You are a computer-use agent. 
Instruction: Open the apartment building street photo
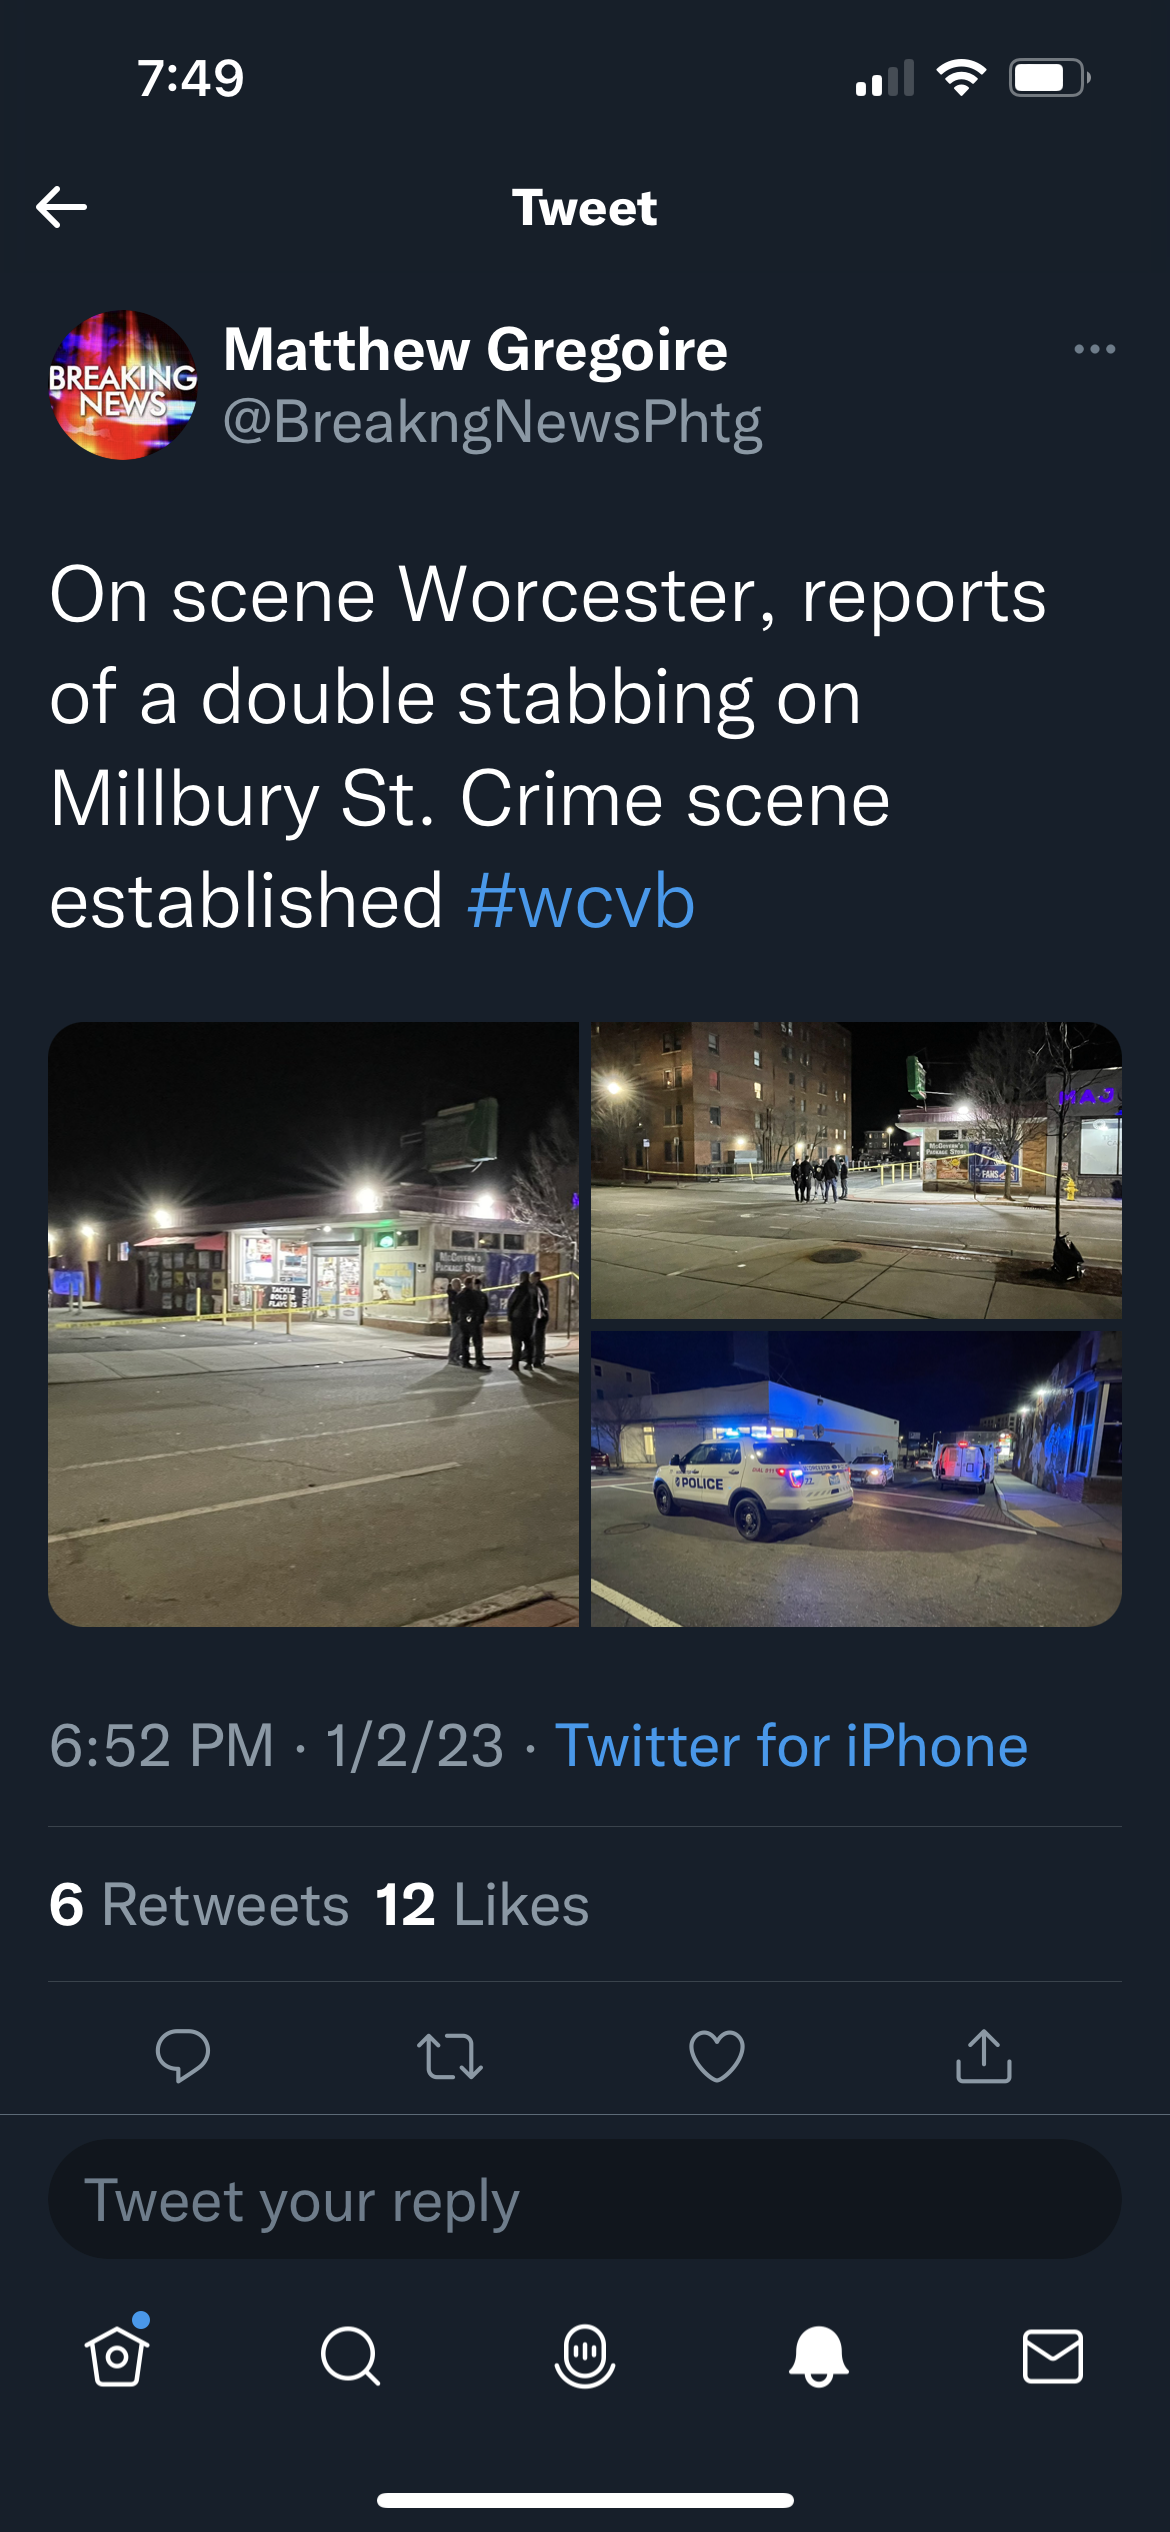pyautogui.click(x=856, y=1169)
